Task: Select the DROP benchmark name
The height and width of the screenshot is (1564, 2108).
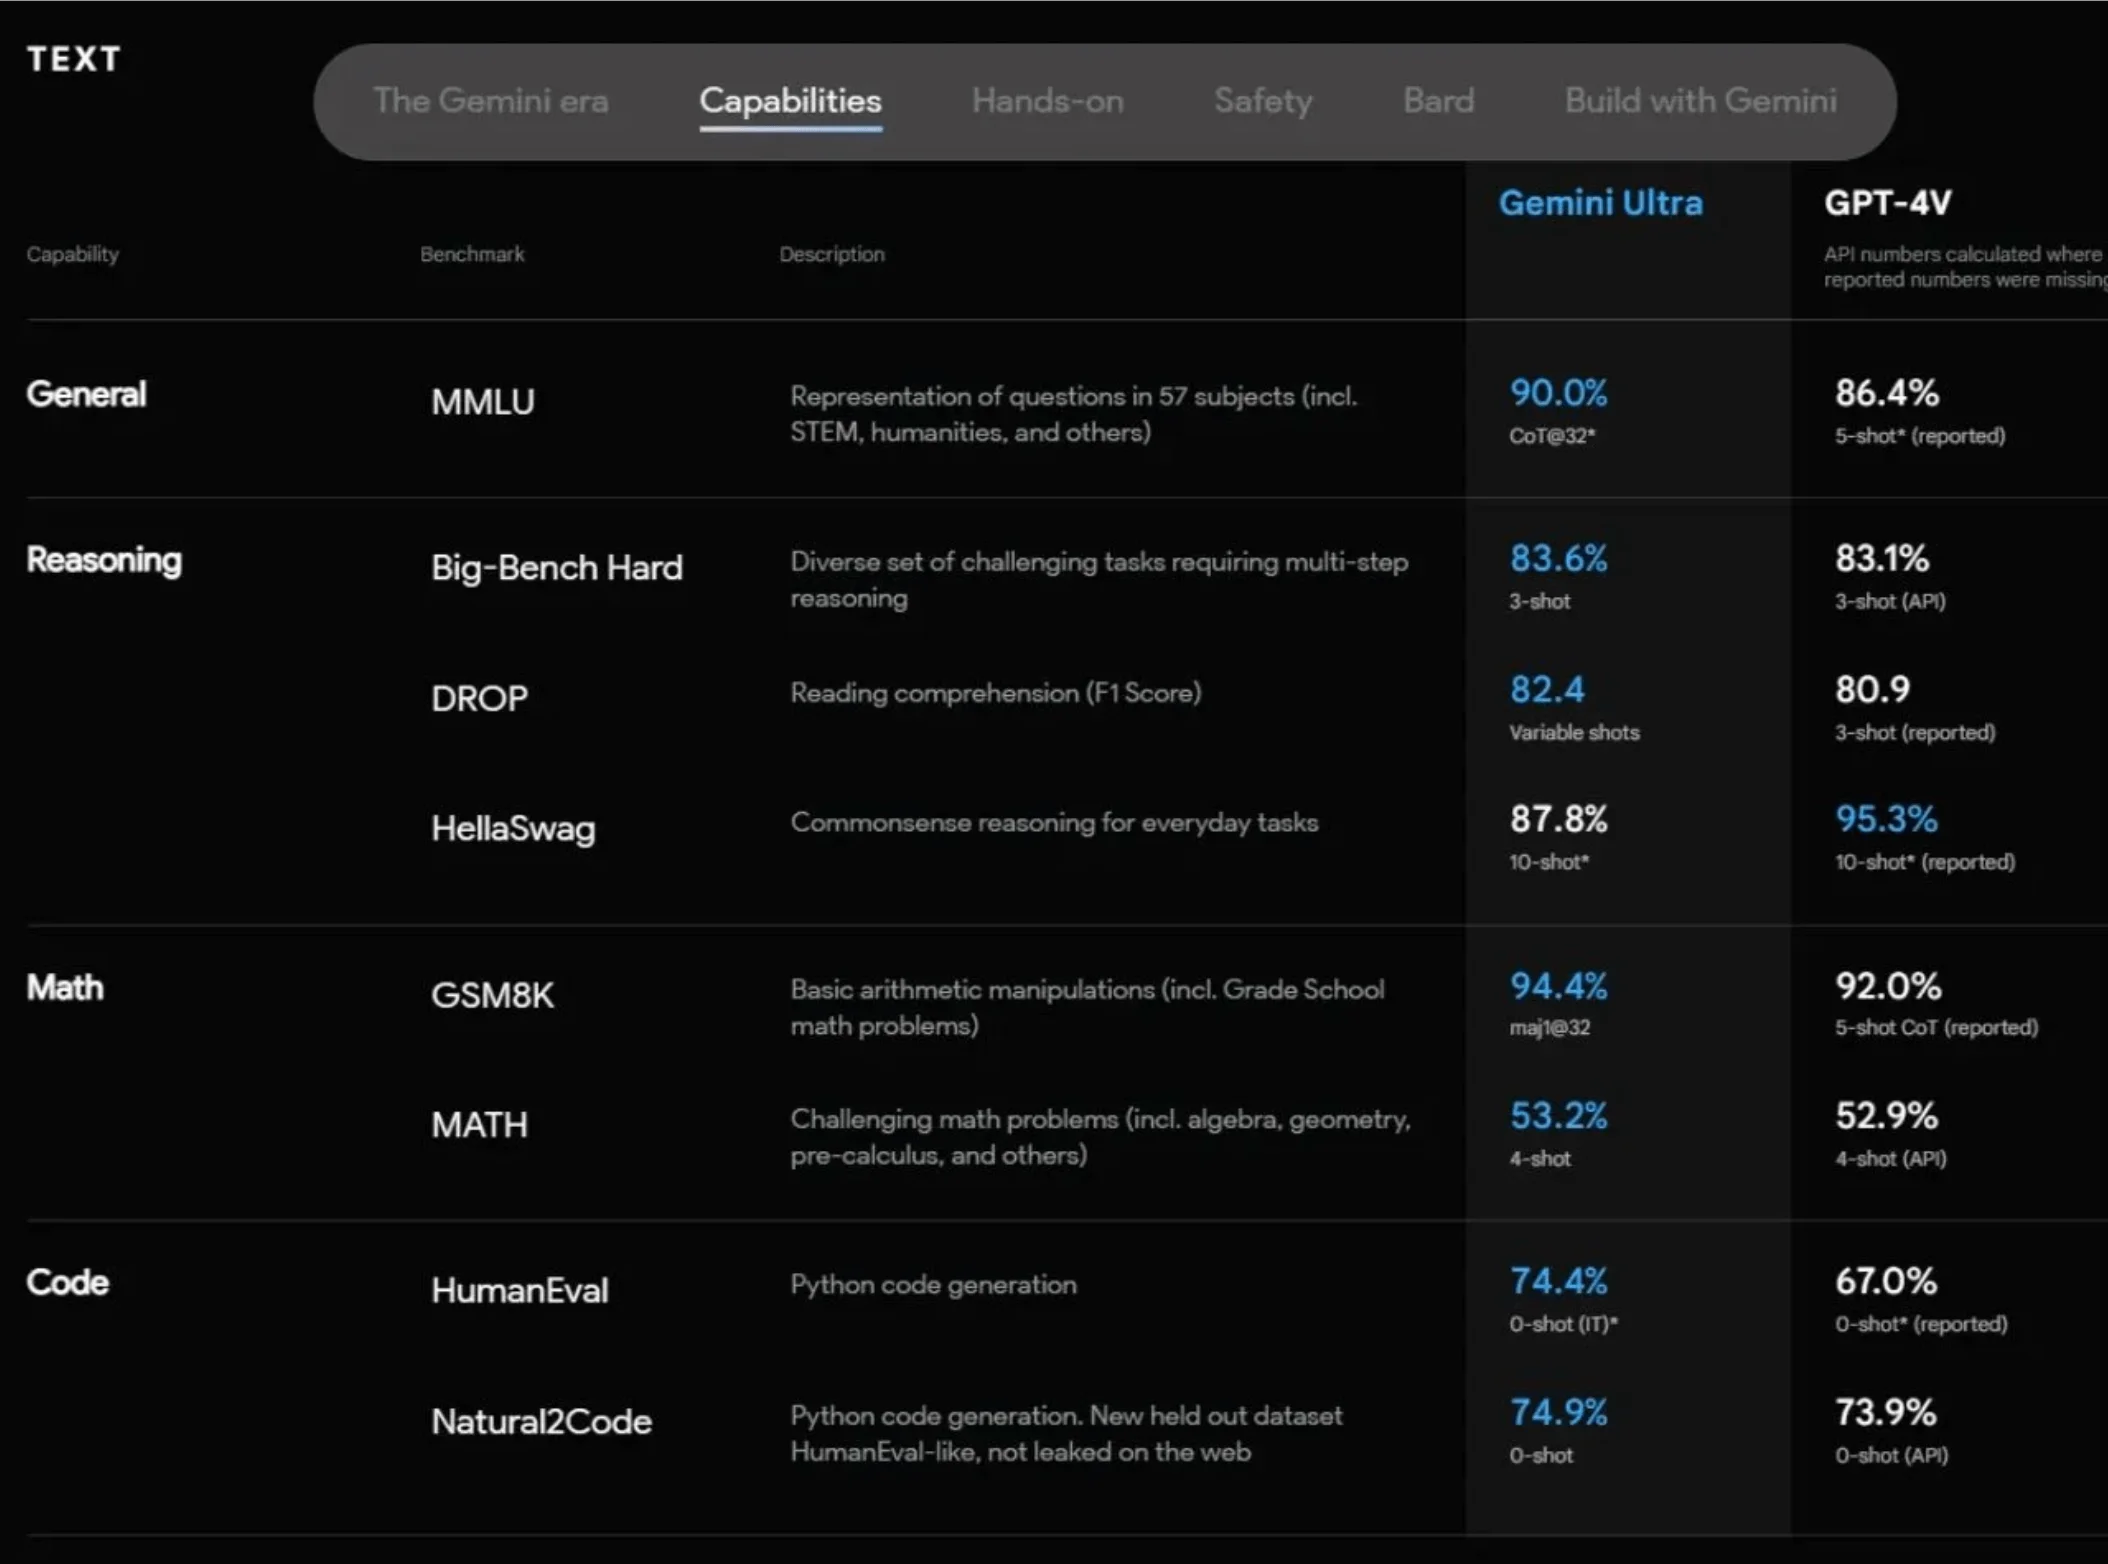Action: [x=479, y=698]
